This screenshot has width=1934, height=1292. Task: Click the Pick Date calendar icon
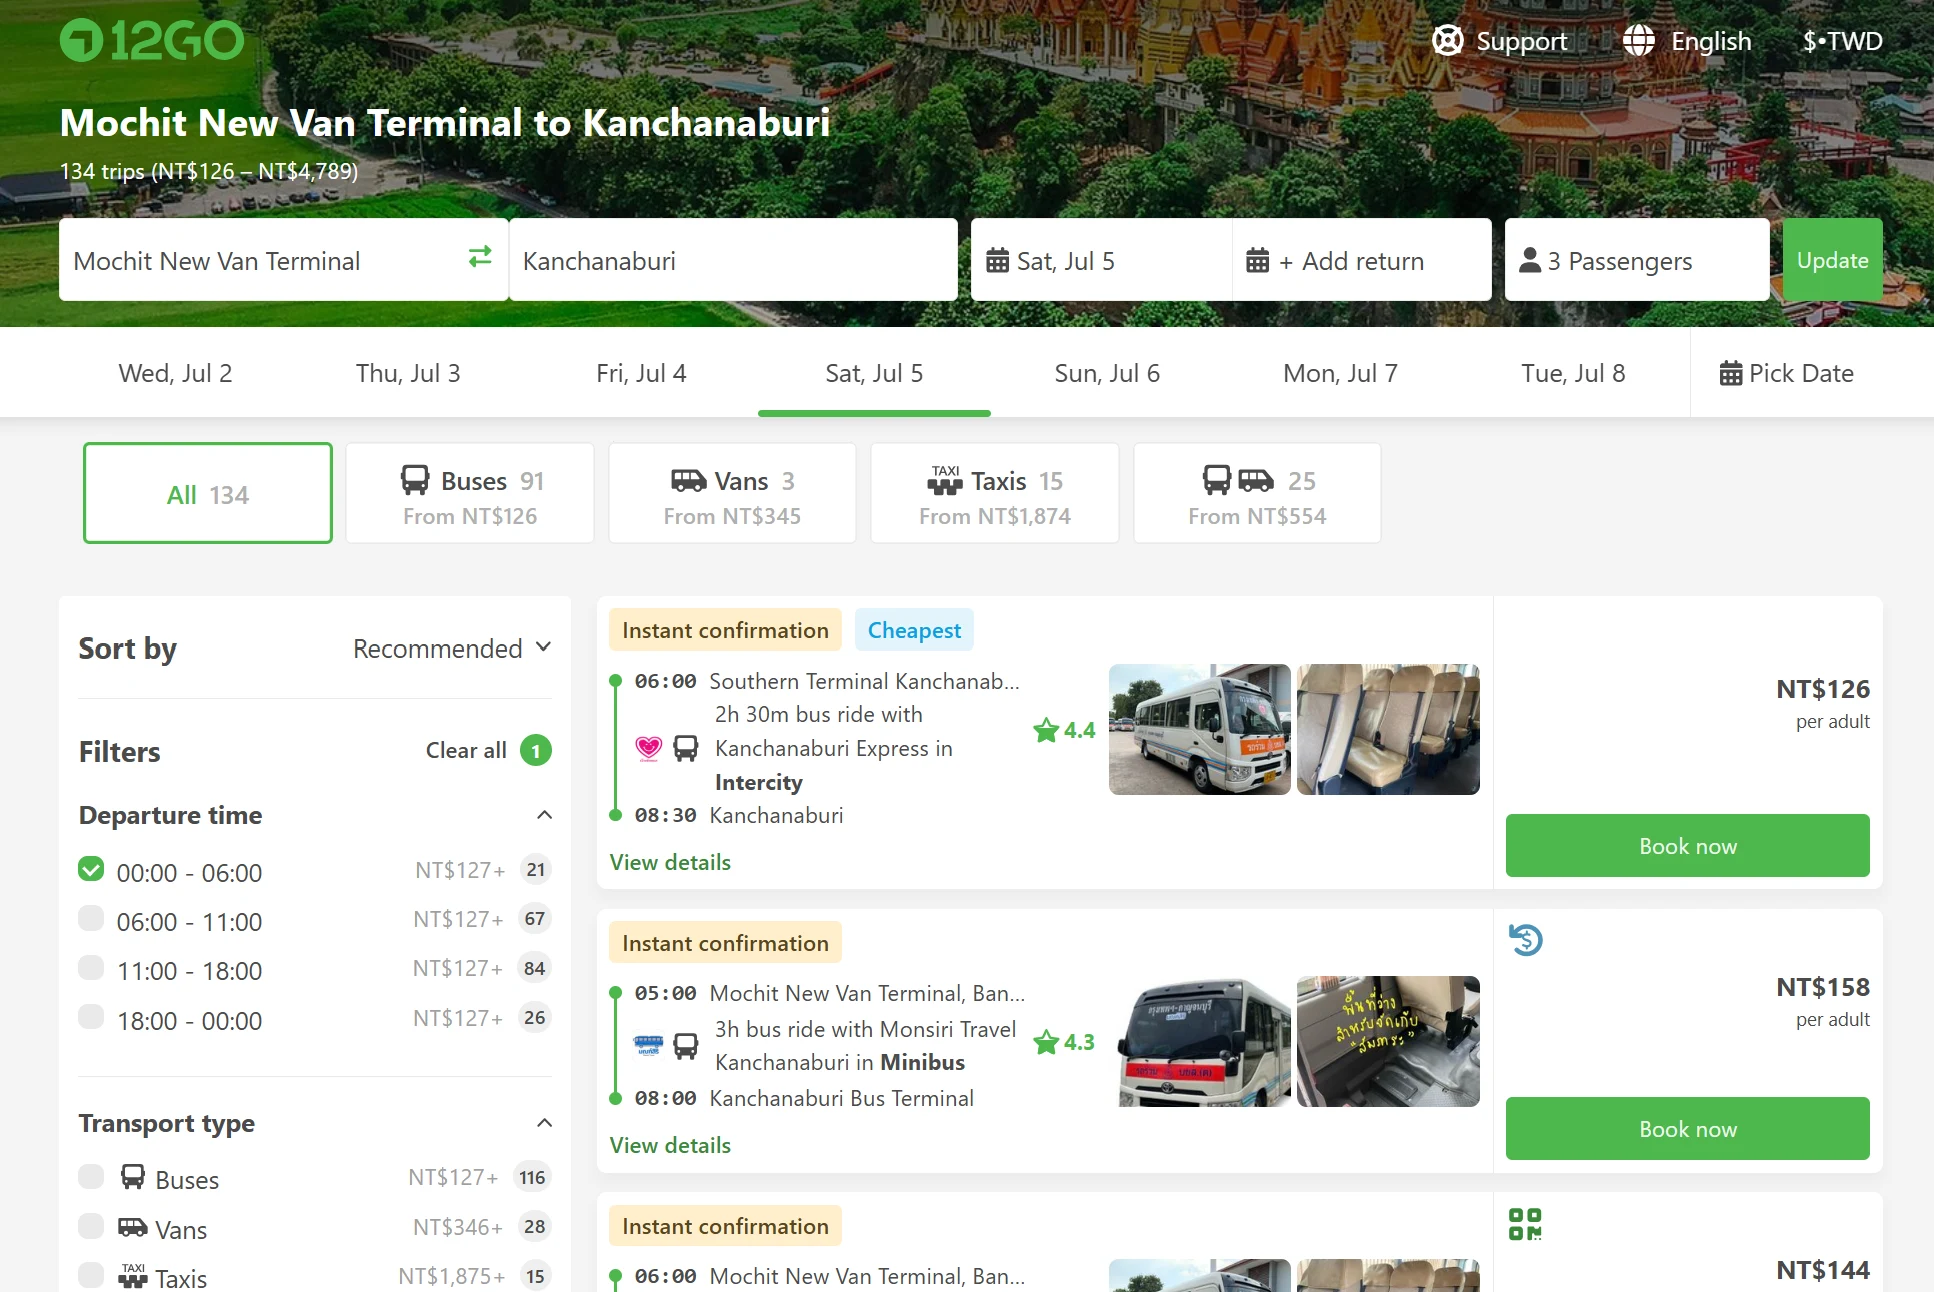tap(1730, 374)
